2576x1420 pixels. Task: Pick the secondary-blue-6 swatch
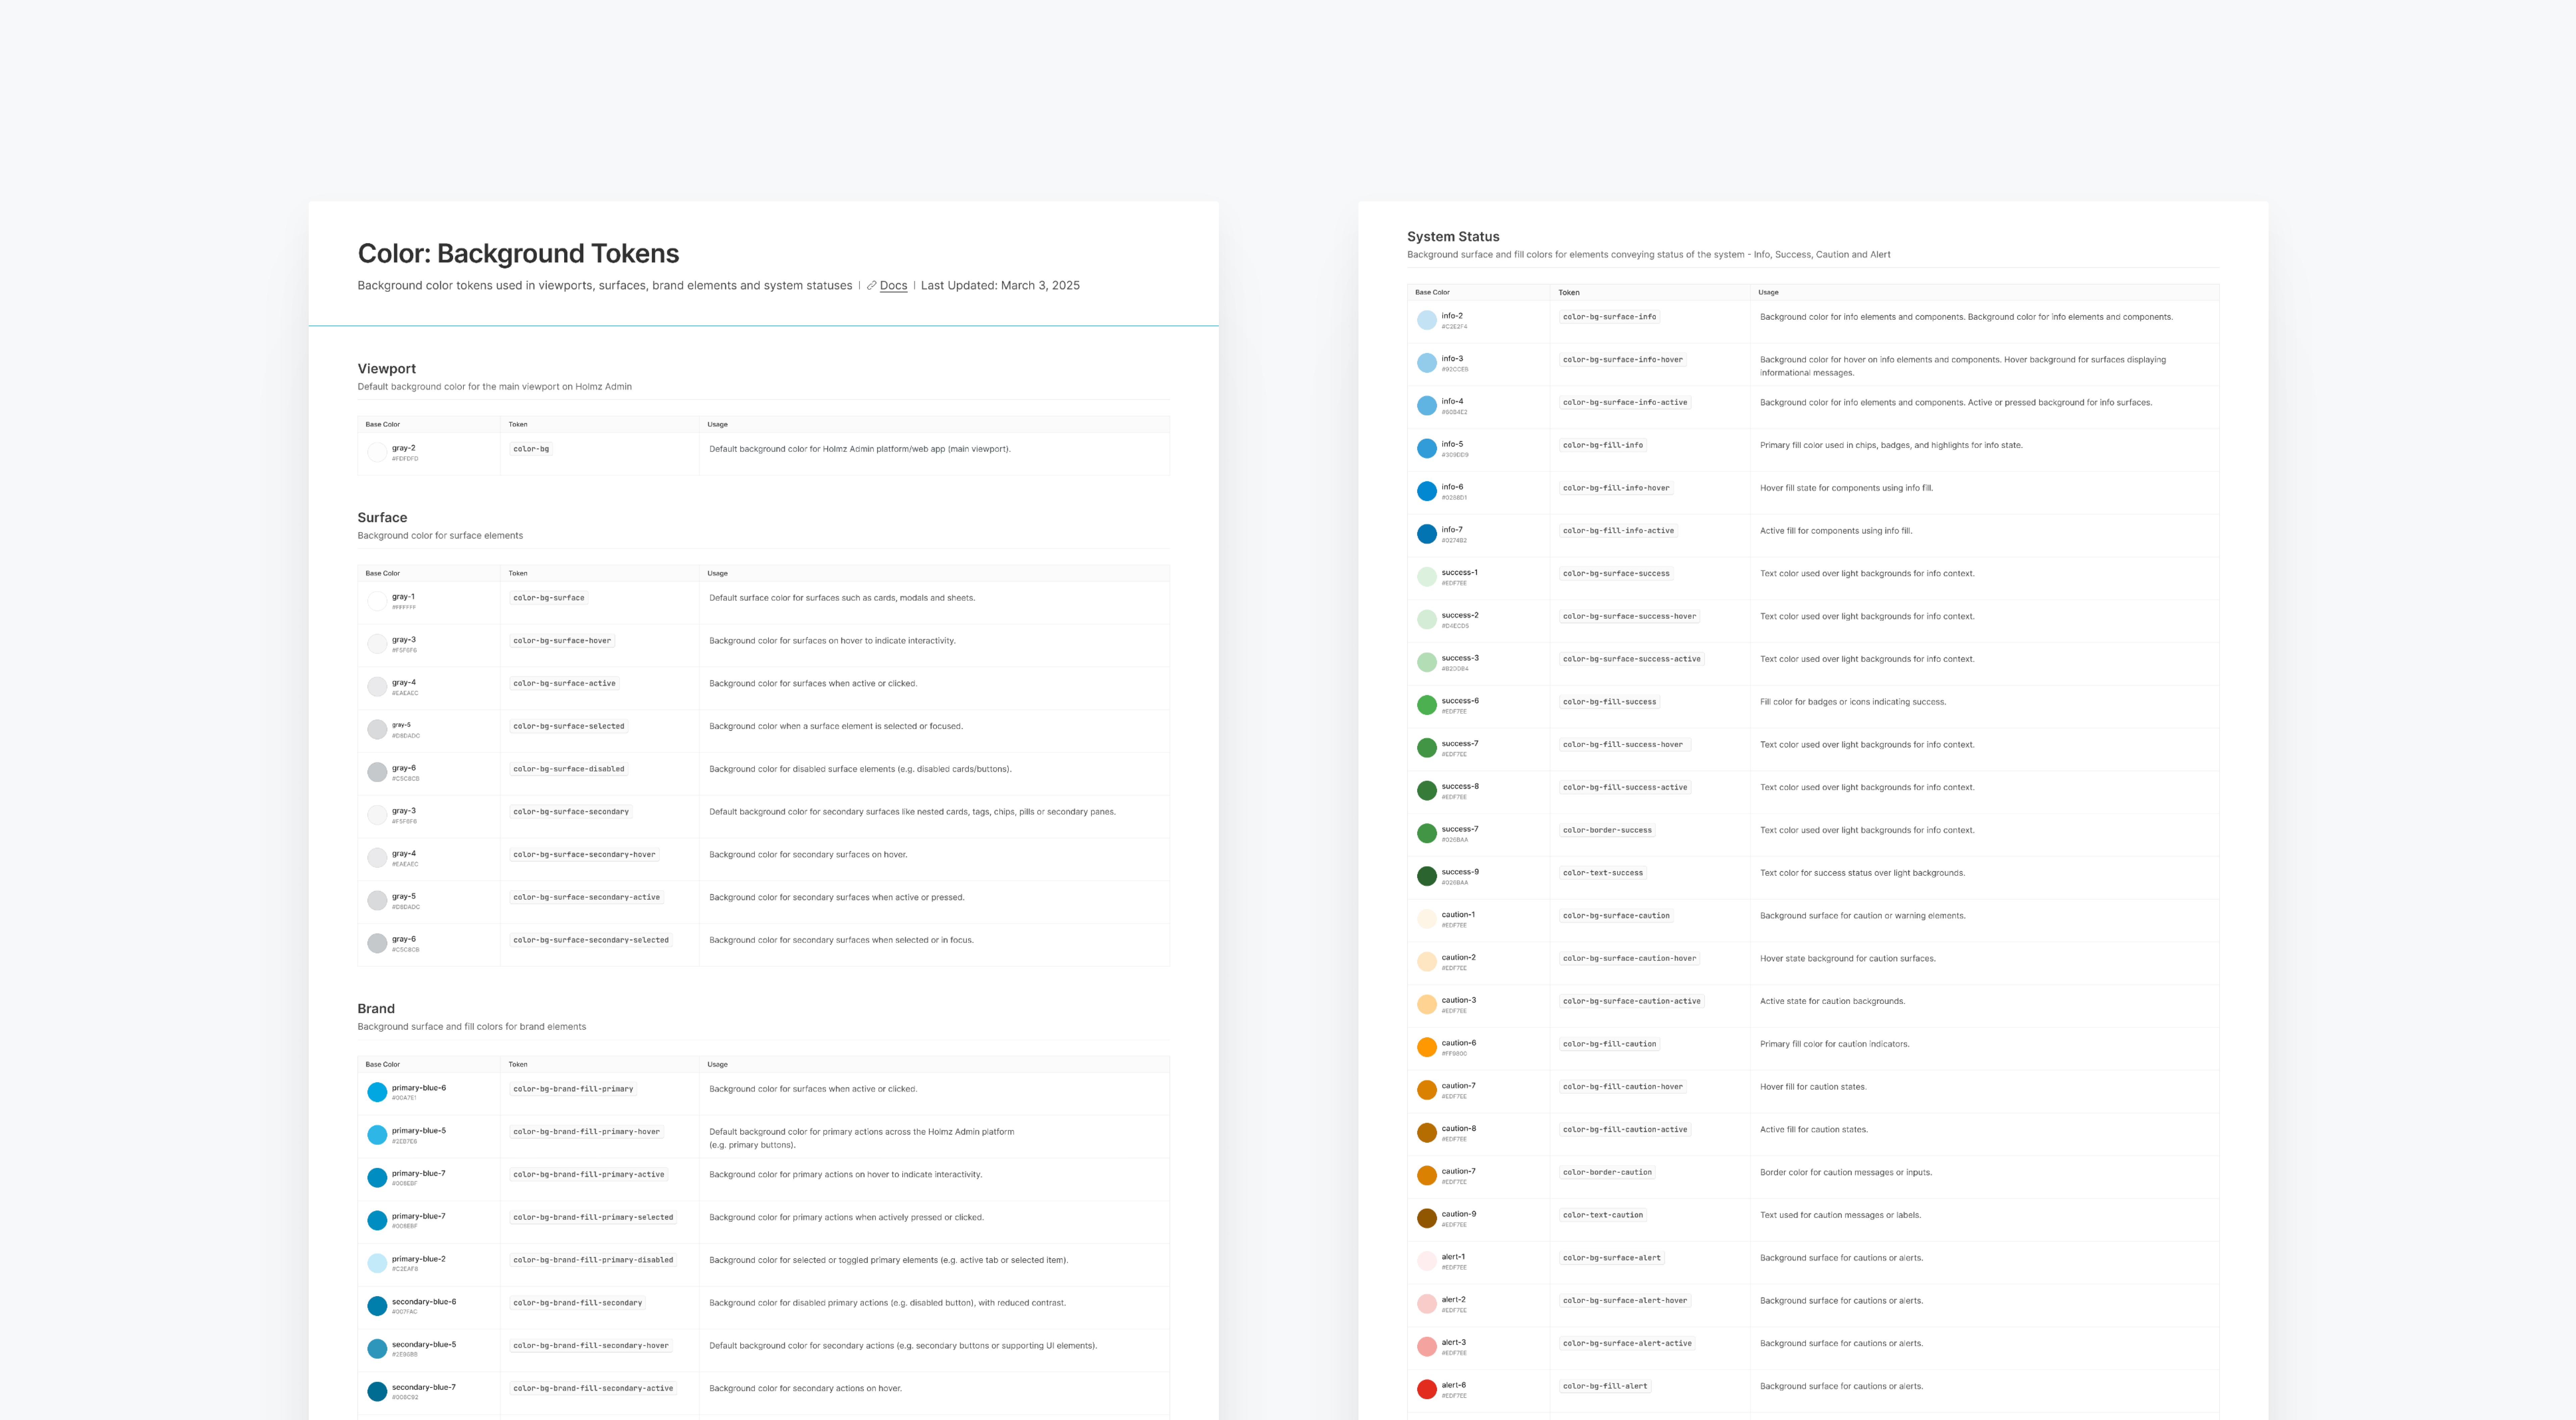tap(377, 1306)
